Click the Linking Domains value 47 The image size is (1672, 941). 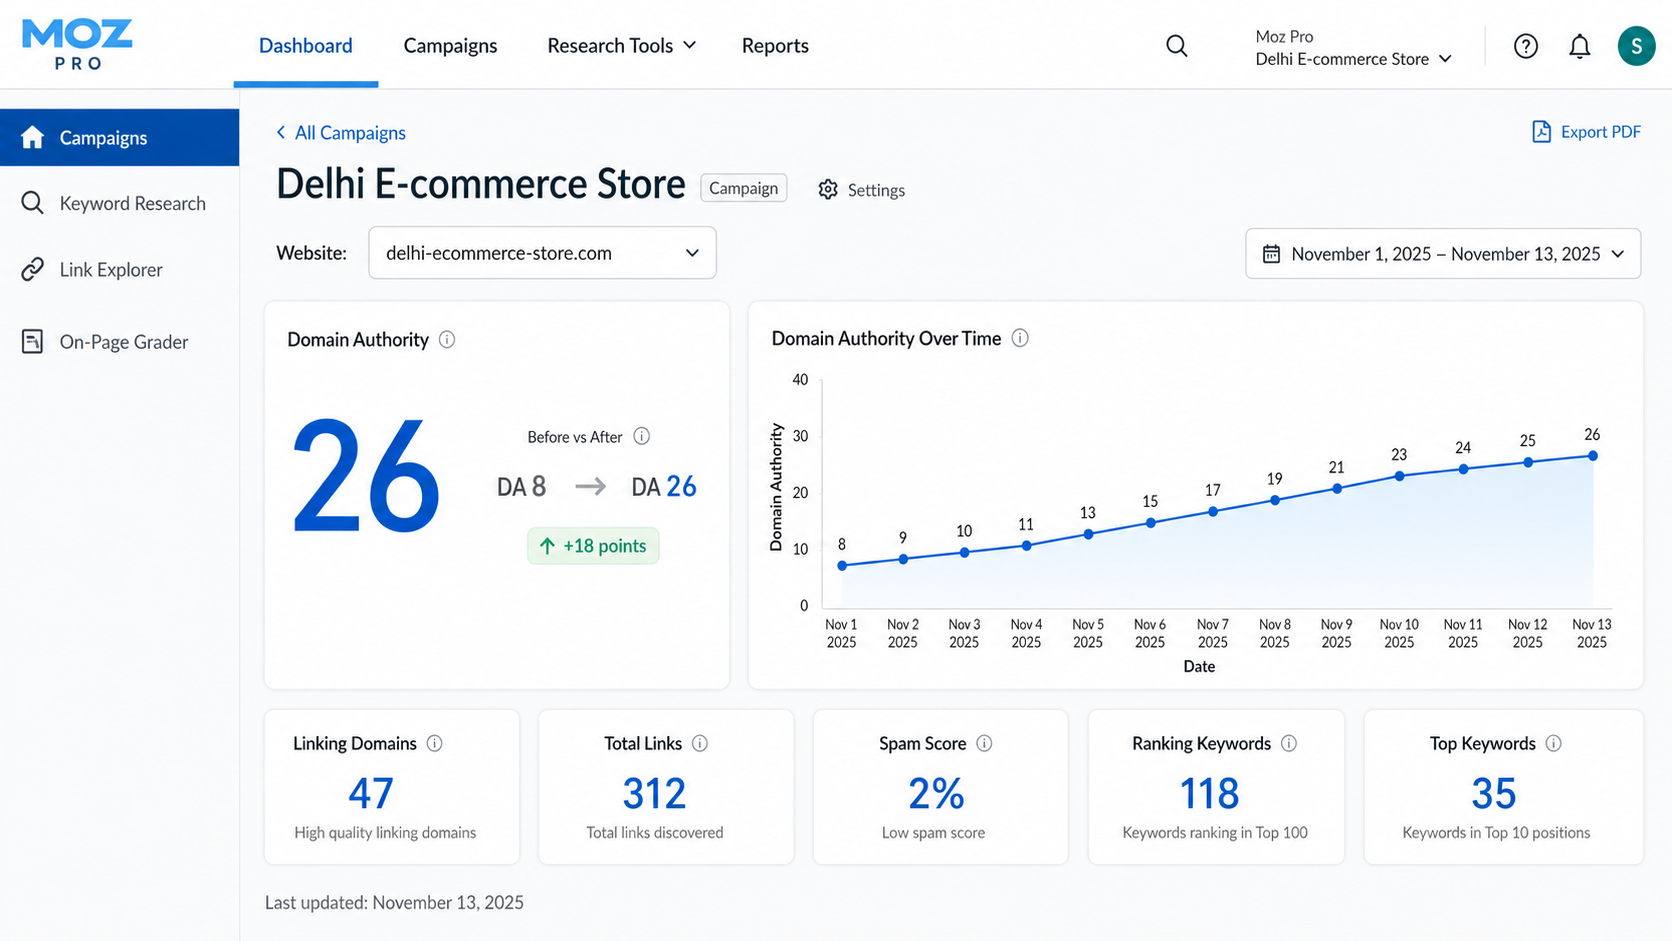(x=371, y=794)
